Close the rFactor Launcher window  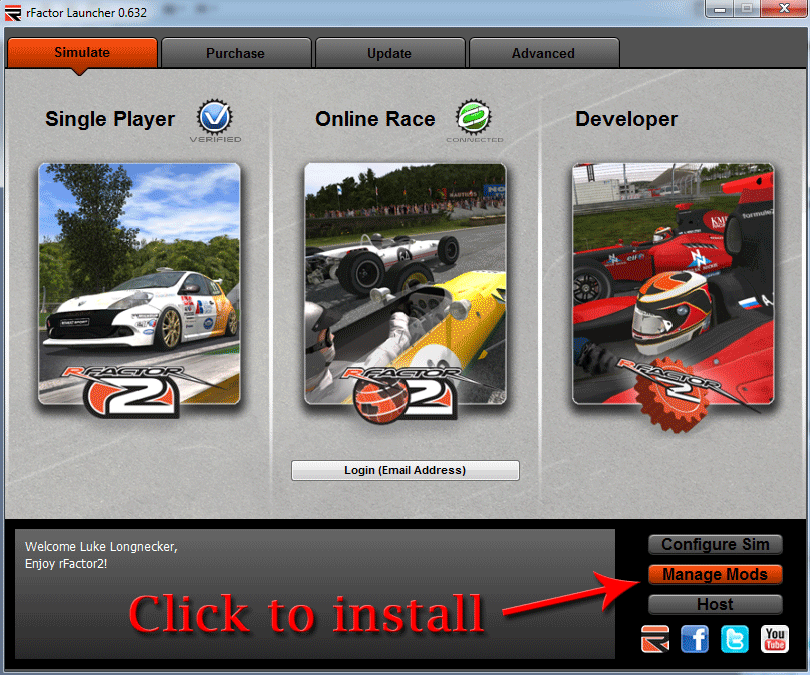[784, 9]
